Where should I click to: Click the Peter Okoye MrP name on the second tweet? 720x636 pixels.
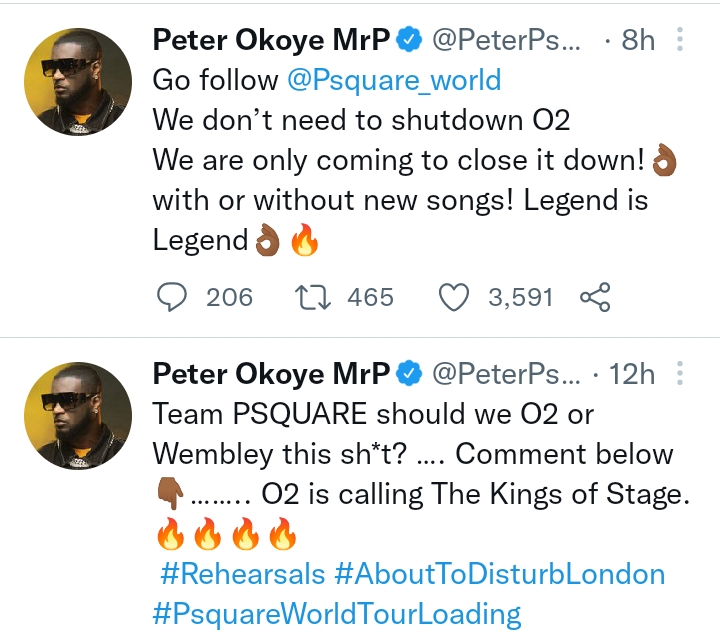point(270,374)
